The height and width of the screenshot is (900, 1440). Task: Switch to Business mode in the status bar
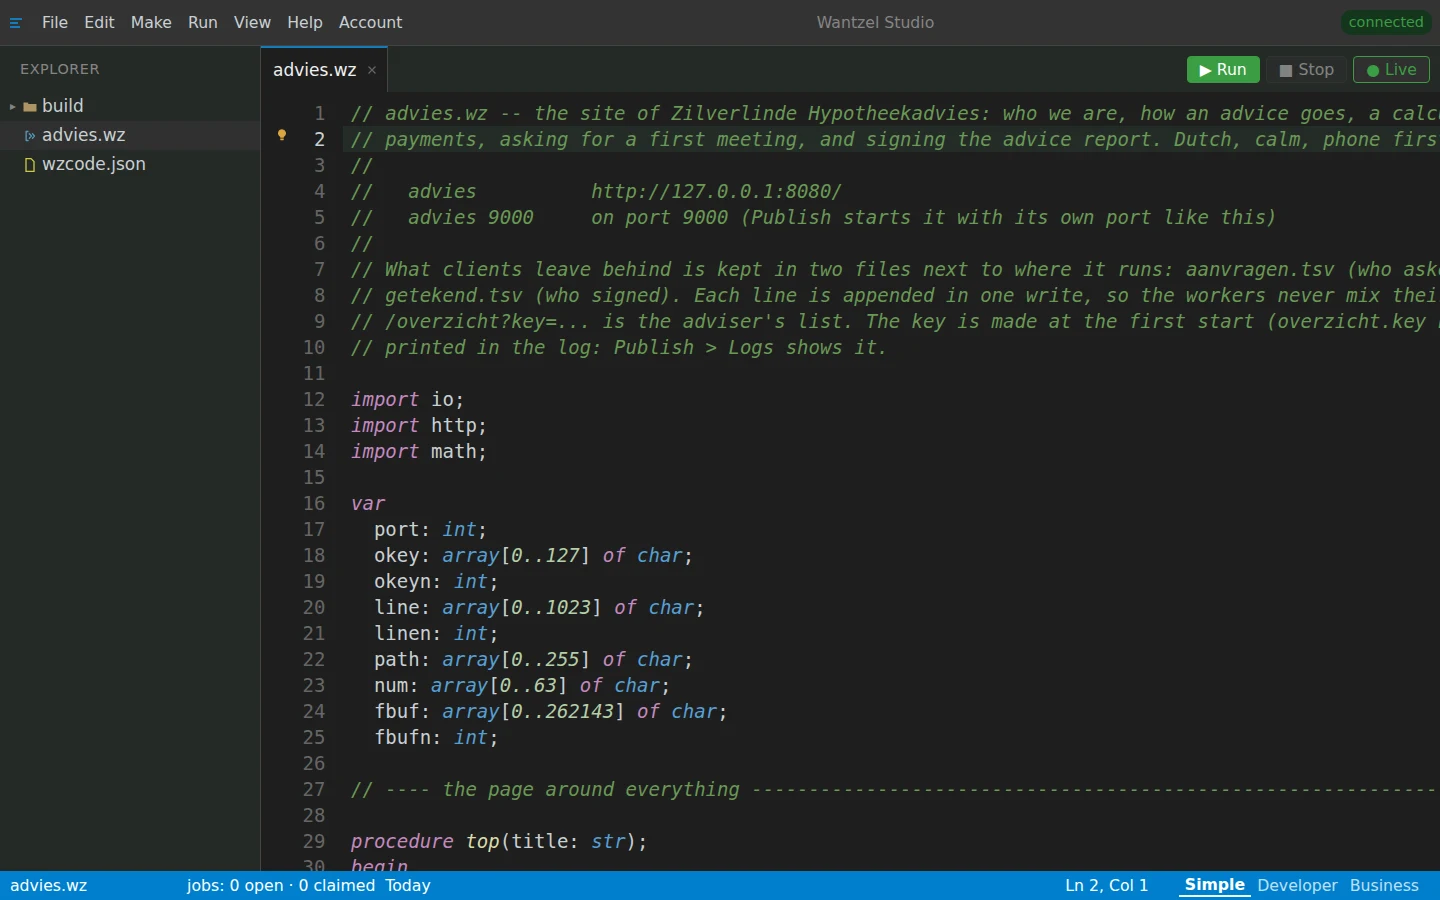coord(1384,885)
